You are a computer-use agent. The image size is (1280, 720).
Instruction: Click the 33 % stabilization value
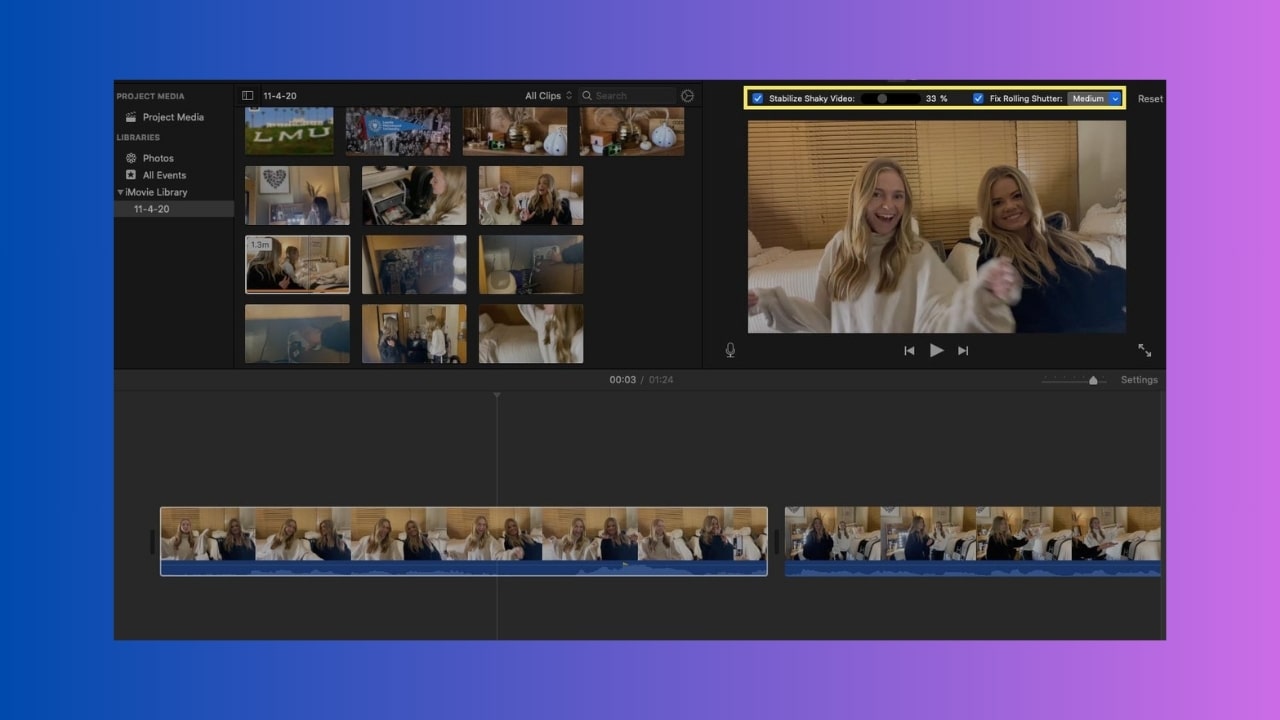point(936,99)
